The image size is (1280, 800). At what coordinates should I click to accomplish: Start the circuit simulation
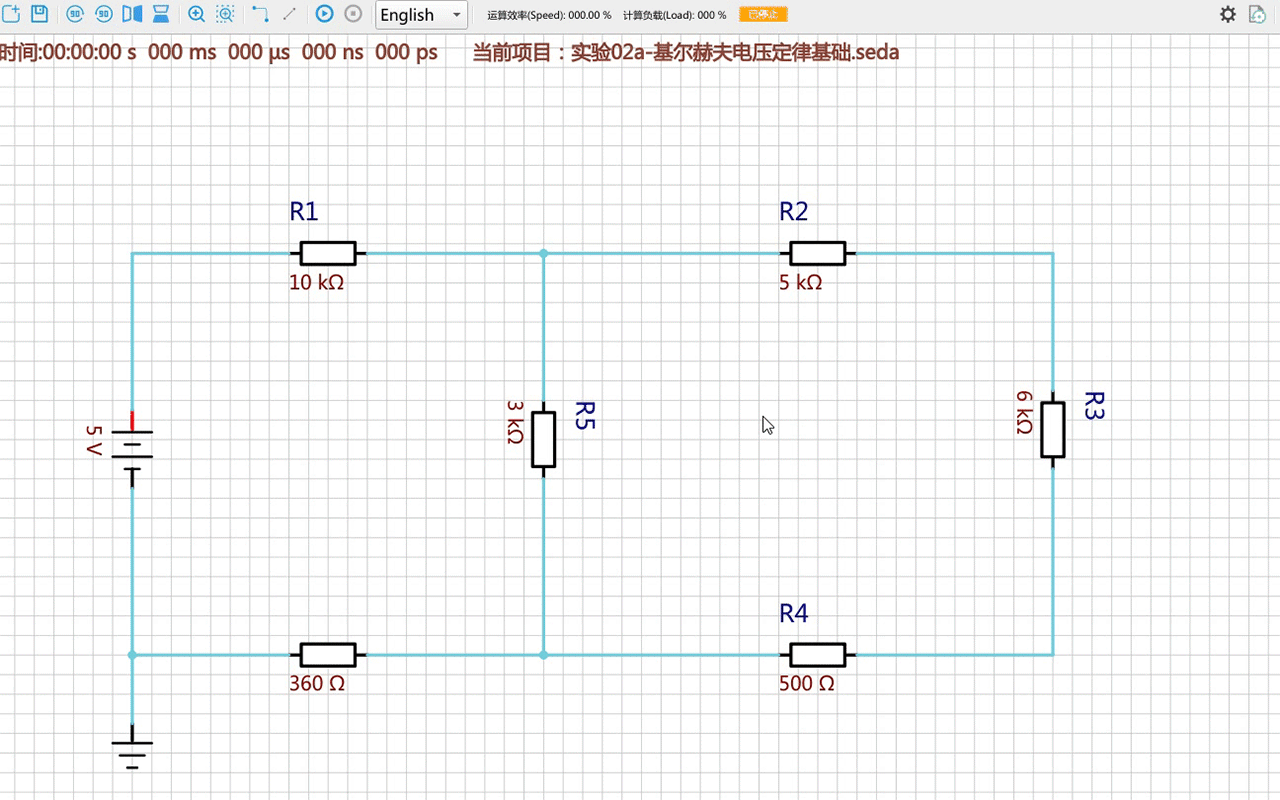click(x=324, y=14)
